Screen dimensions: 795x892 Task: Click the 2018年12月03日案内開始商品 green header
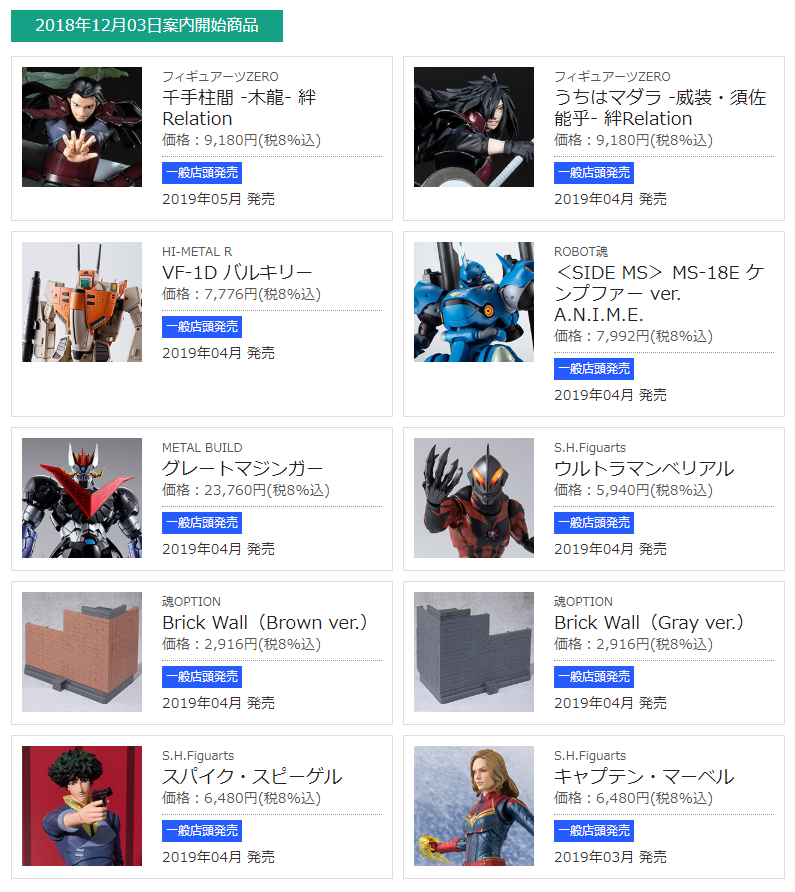point(147,26)
